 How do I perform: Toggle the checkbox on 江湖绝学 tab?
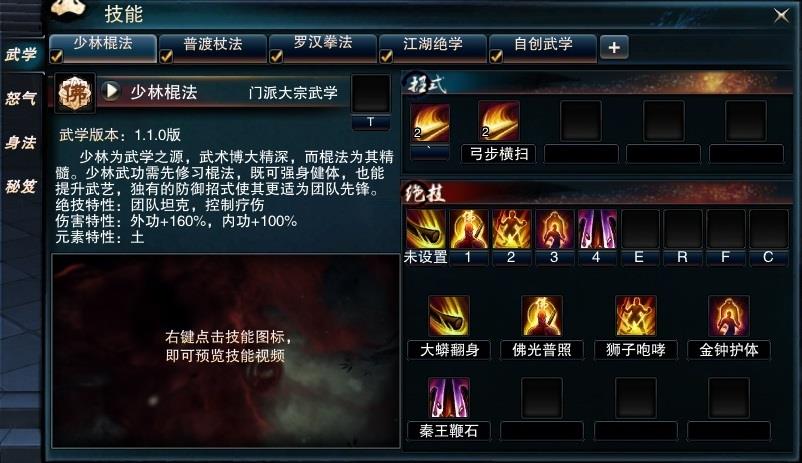[x=386, y=56]
